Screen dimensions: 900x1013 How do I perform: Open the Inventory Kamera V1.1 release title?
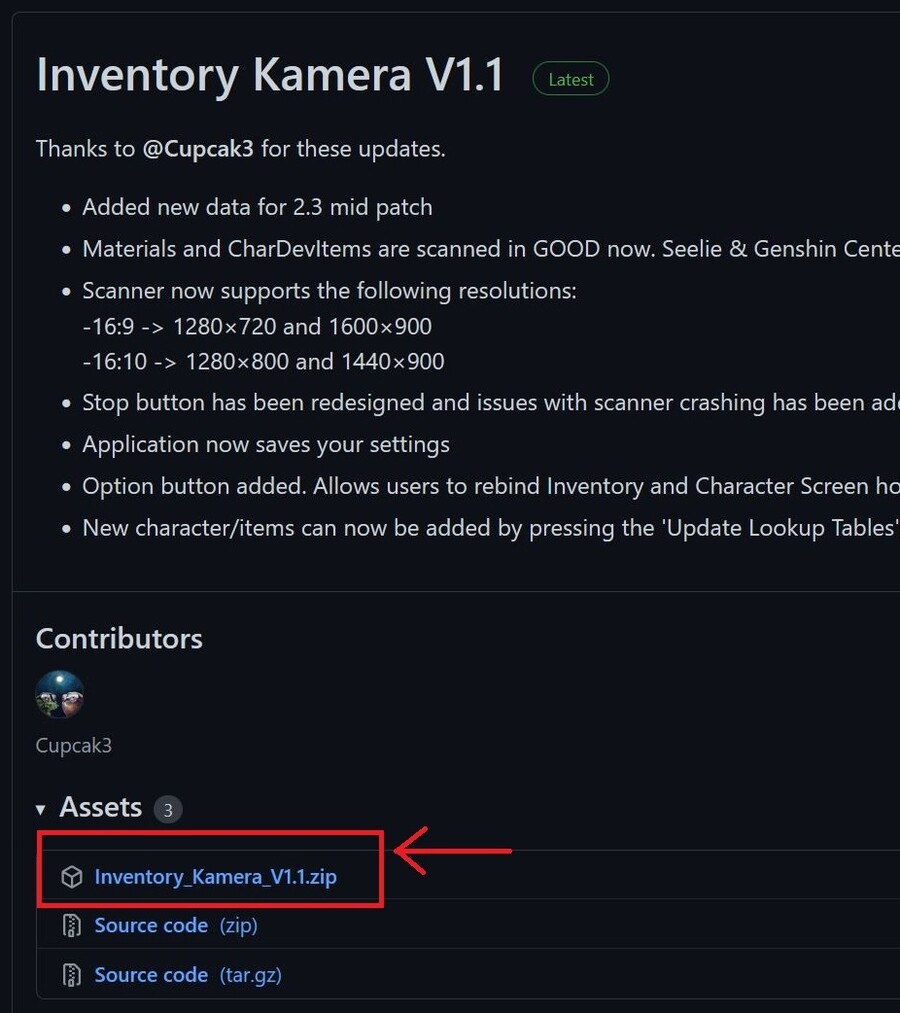(270, 76)
